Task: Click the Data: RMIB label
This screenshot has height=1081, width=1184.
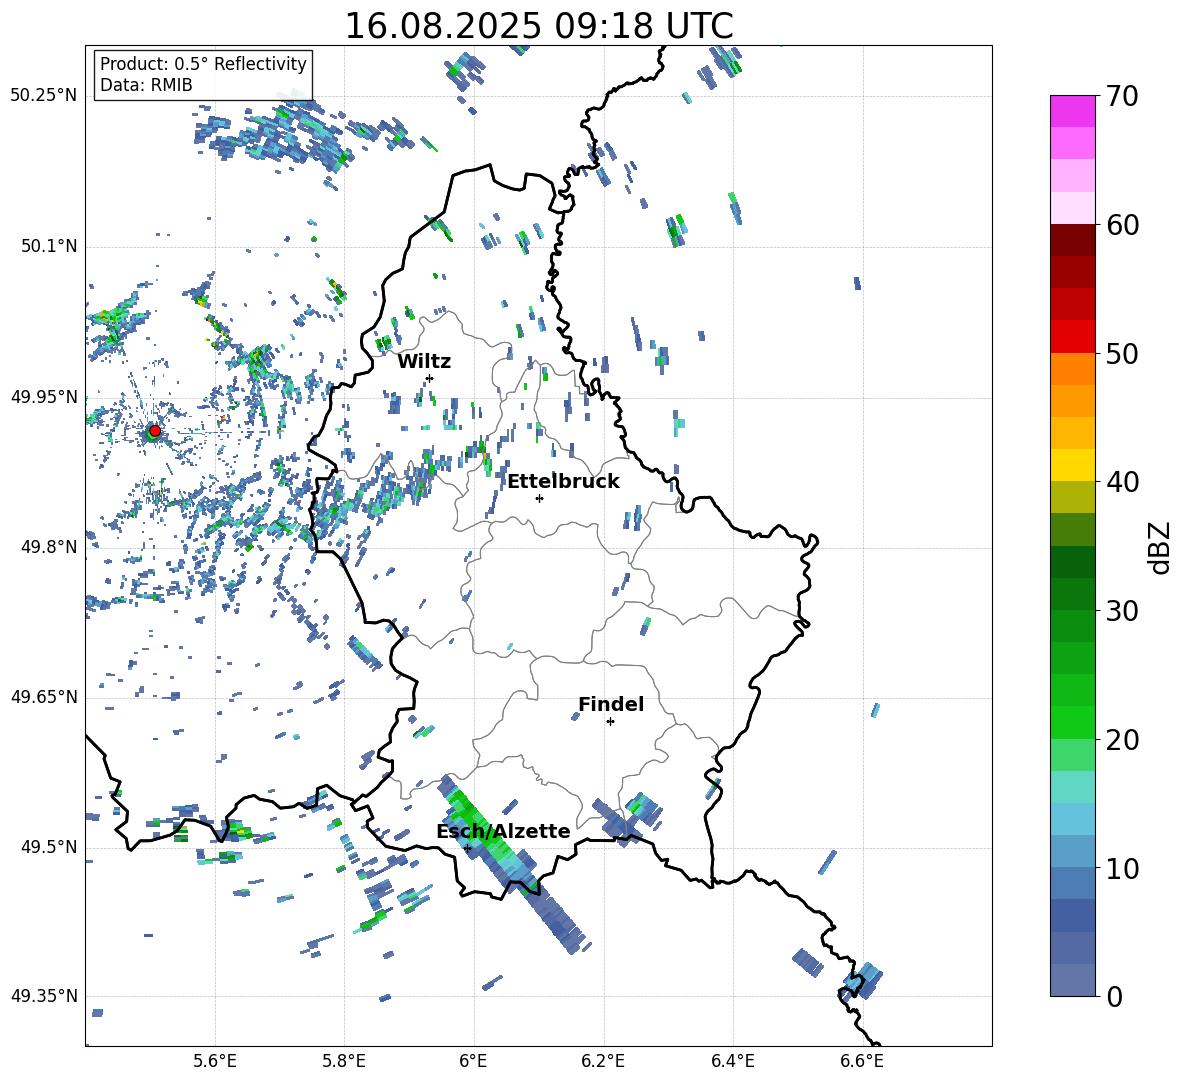Action: (x=146, y=85)
